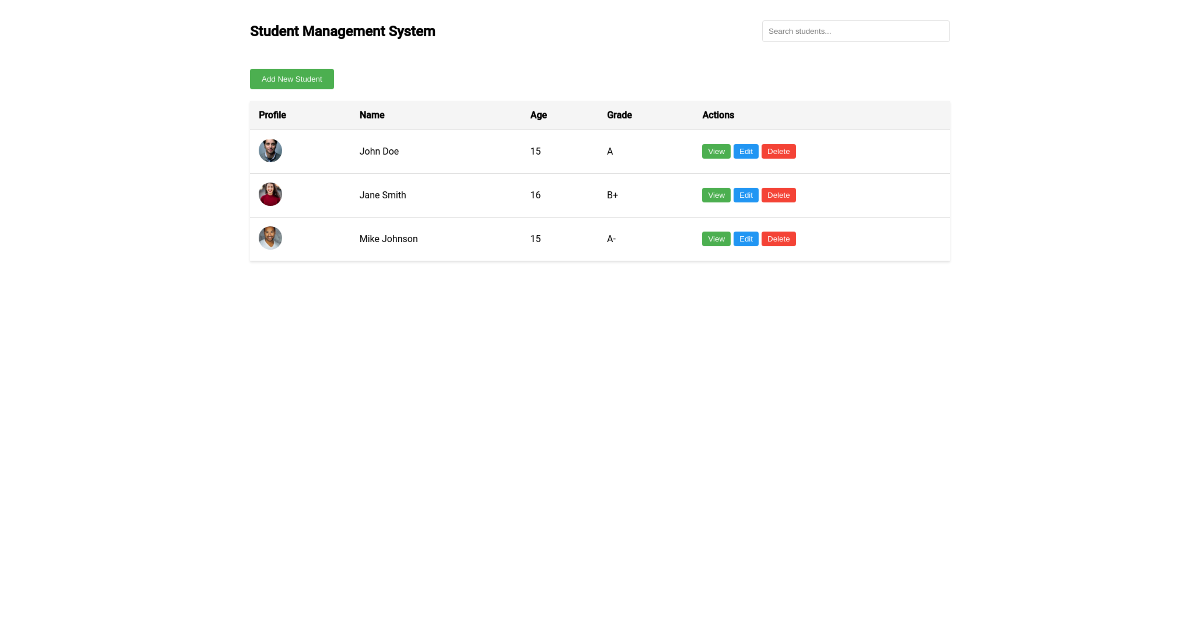Image resolution: width=1200 pixels, height=630 pixels.
Task: View Mike Johnson's details
Action: pos(716,239)
